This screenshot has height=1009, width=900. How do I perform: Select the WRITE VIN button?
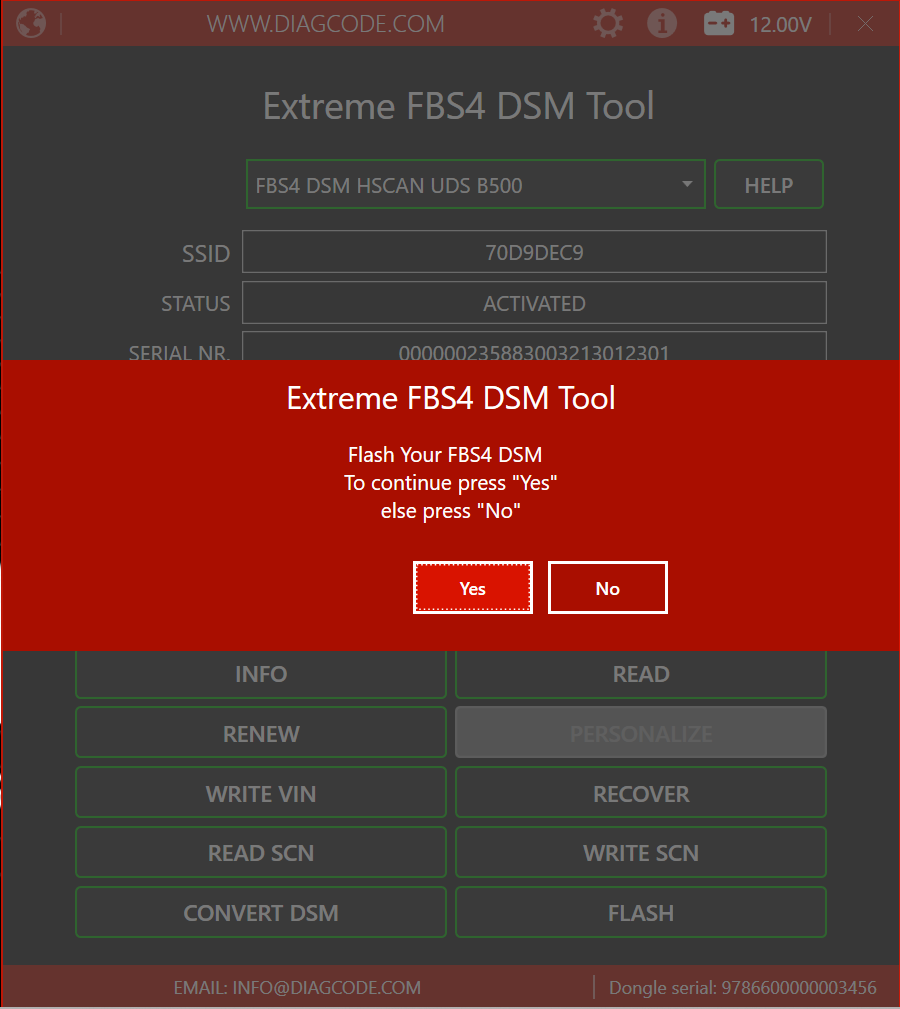point(261,794)
